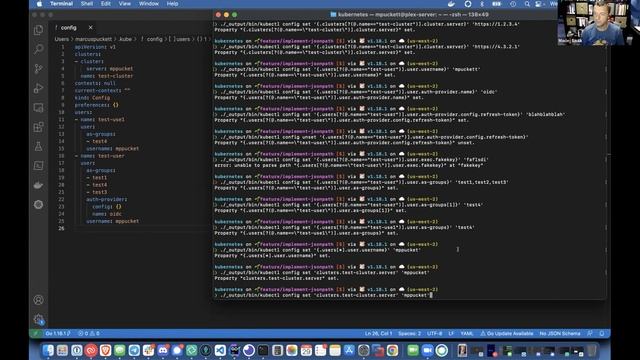Close the config editor tab

pos(90,27)
